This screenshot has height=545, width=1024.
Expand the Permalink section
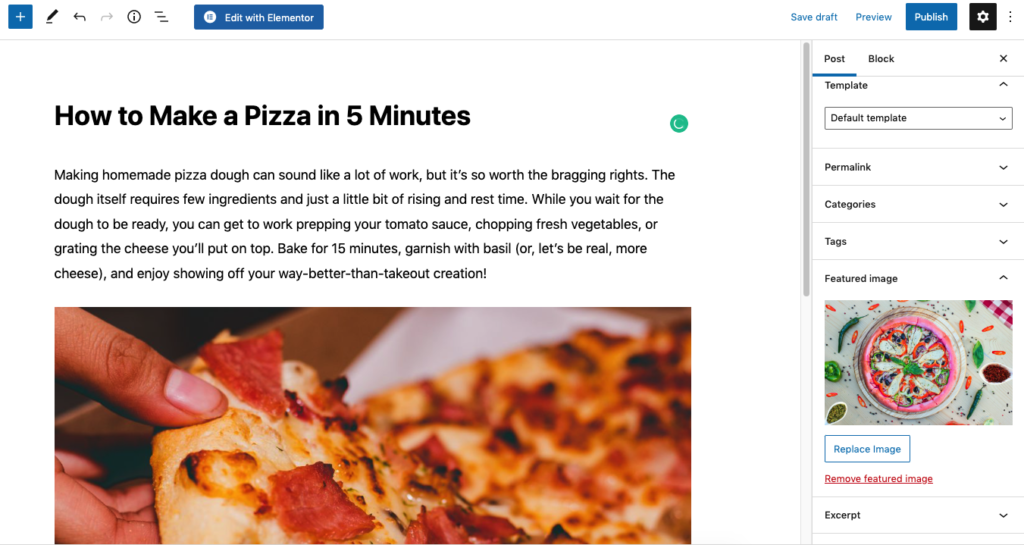click(918, 167)
